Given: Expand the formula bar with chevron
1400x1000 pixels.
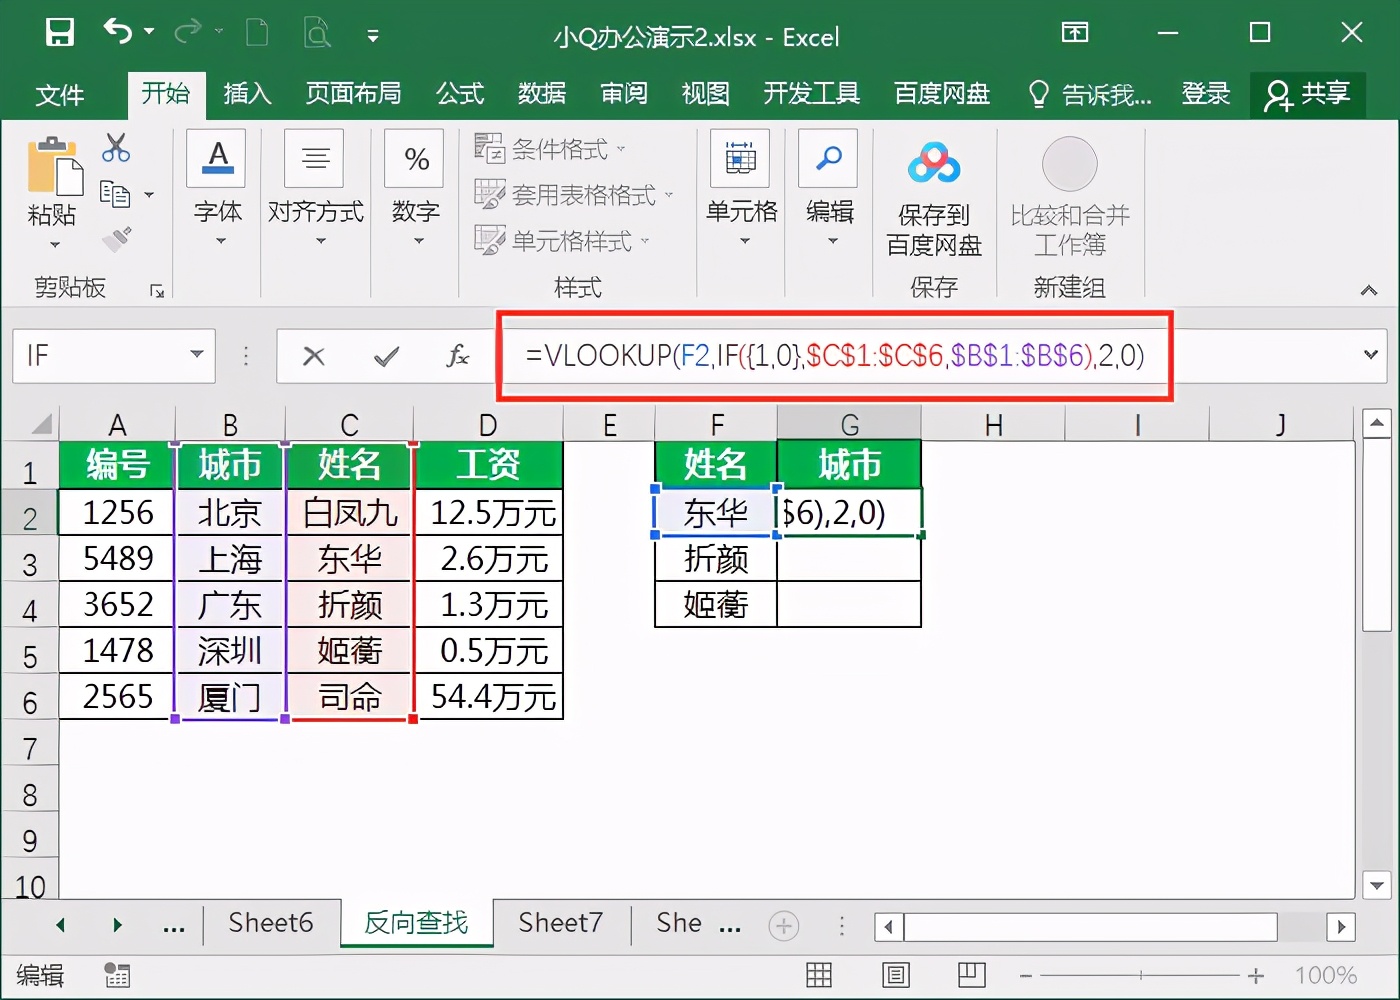Looking at the screenshot, I should pyautogui.click(x=1371, y=354).
